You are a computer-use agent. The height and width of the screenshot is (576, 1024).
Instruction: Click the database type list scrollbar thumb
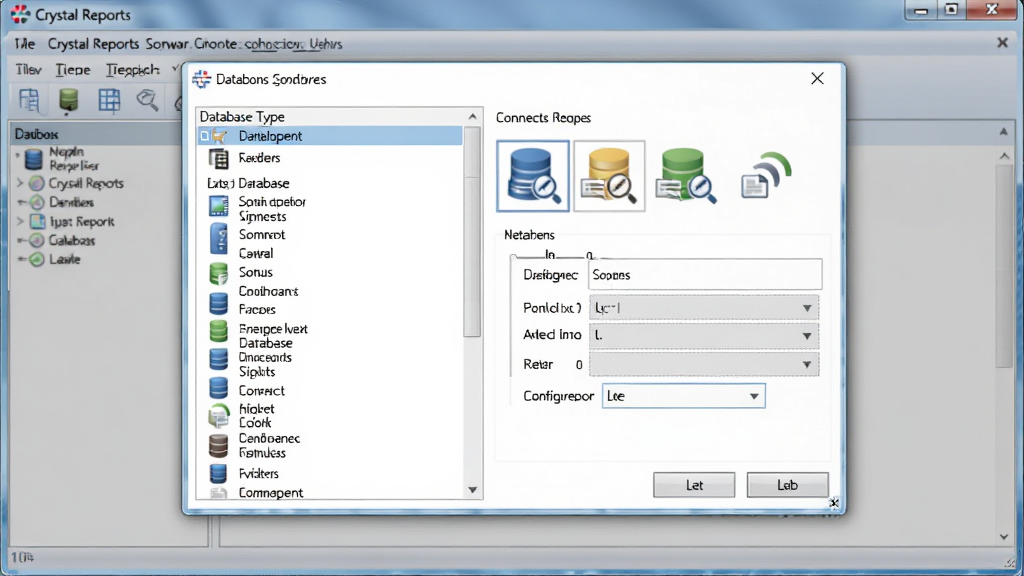click(472, 232)
